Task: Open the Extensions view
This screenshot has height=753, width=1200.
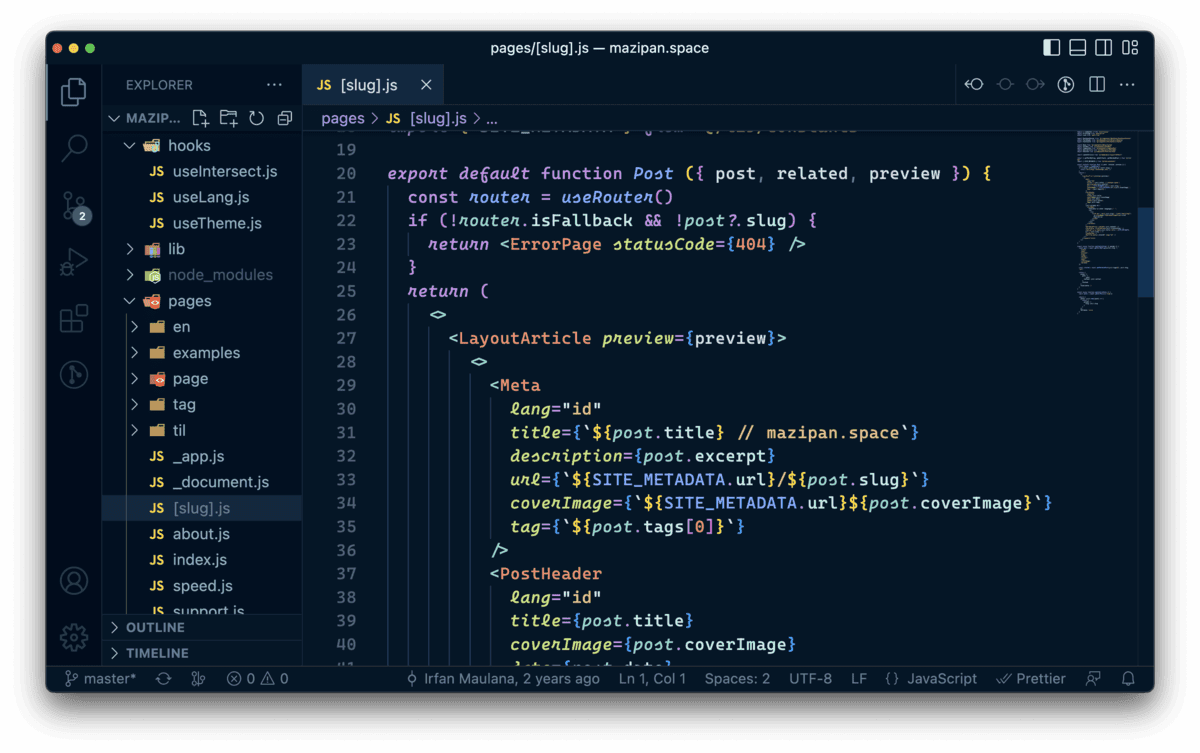Action: [74, 319]
